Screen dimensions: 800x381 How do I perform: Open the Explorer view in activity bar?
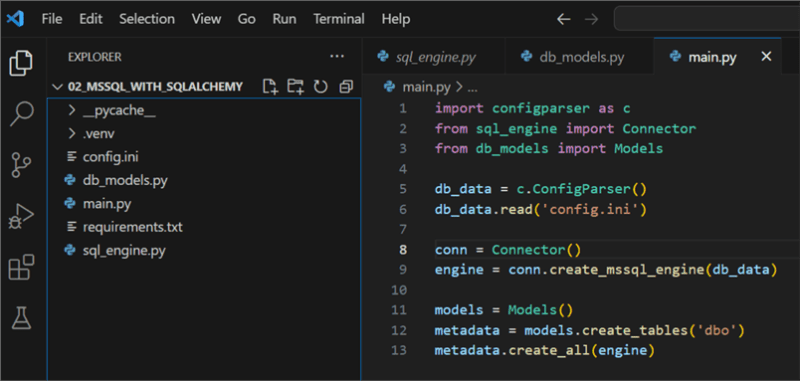click(x=21, y=63)
